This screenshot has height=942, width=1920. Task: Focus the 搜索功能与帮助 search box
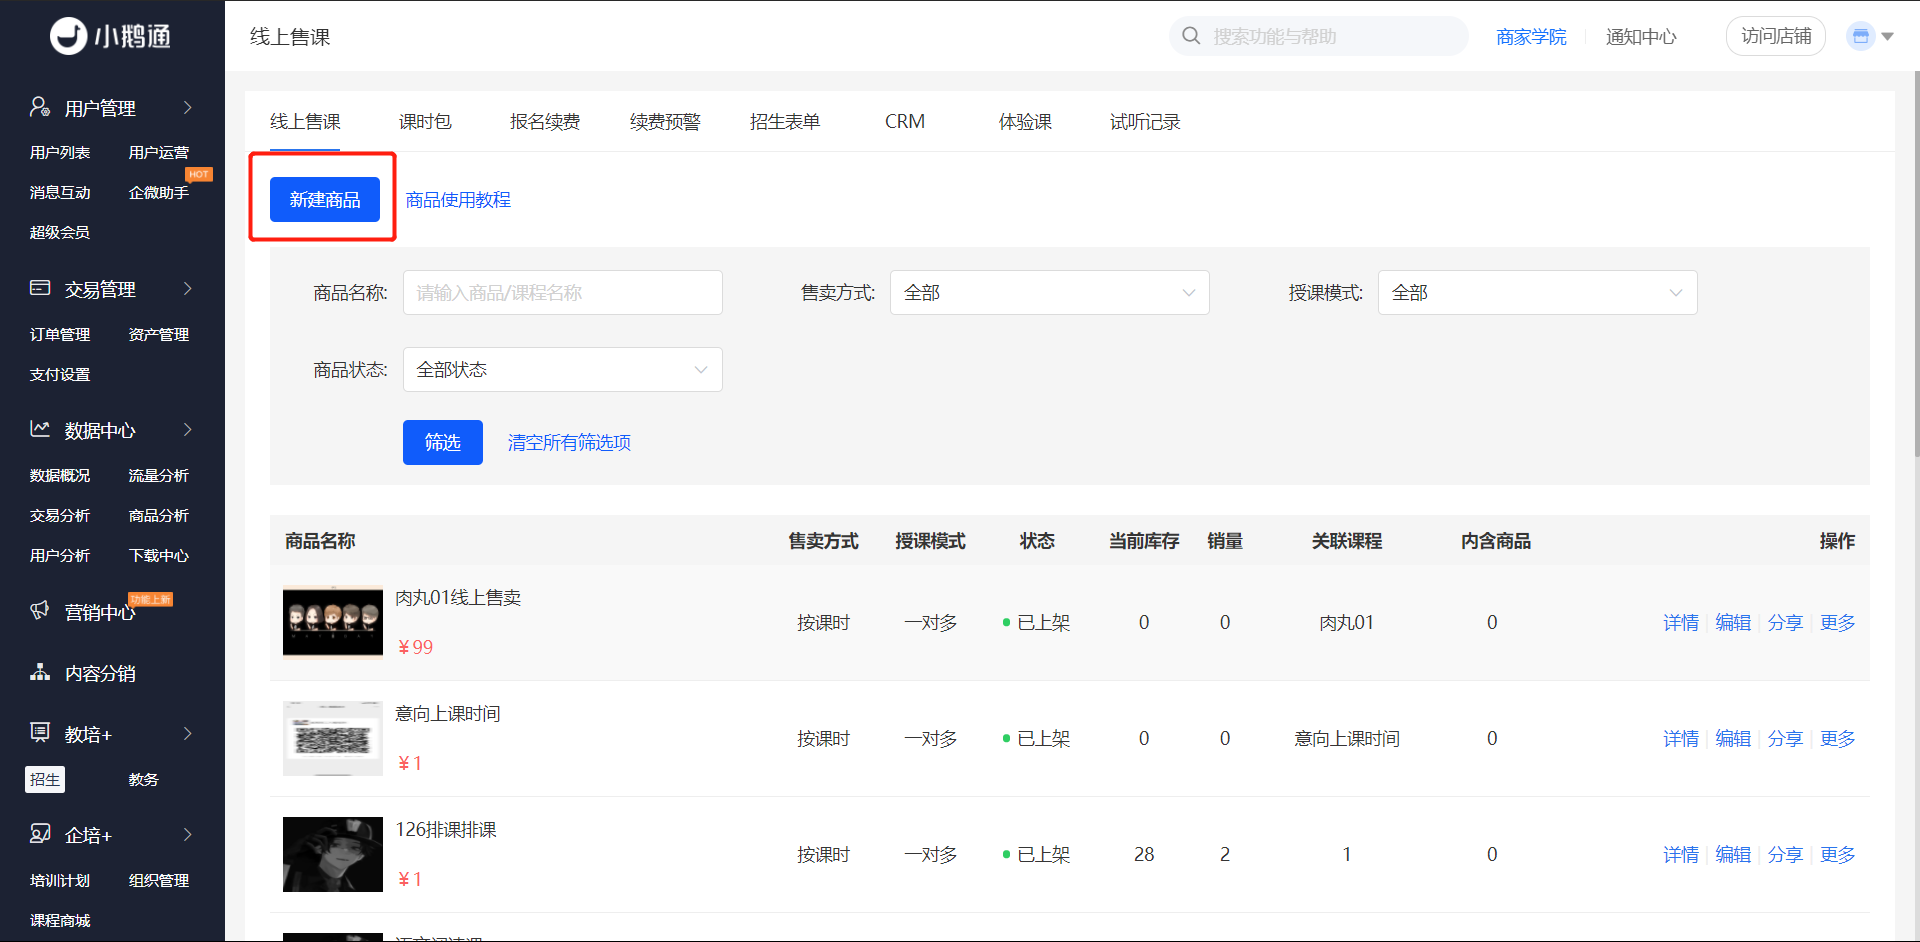coord(1318,36)
